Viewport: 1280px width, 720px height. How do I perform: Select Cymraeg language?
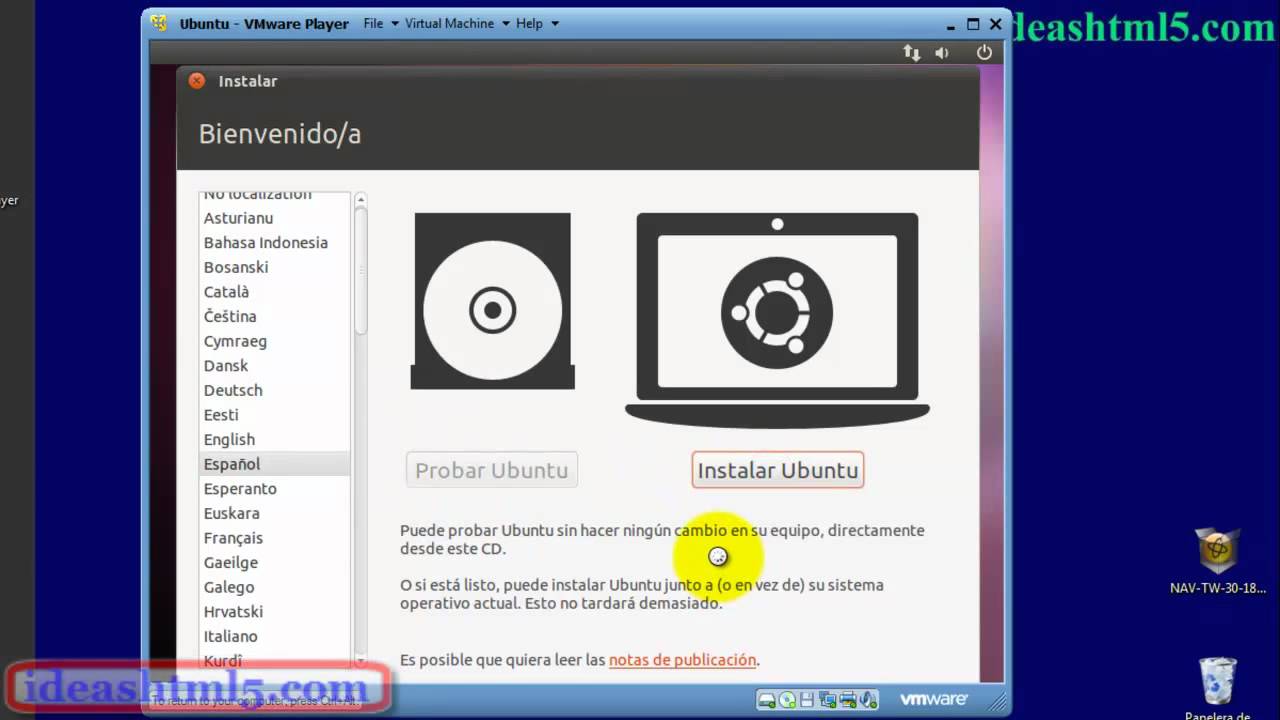pos(274,341)
